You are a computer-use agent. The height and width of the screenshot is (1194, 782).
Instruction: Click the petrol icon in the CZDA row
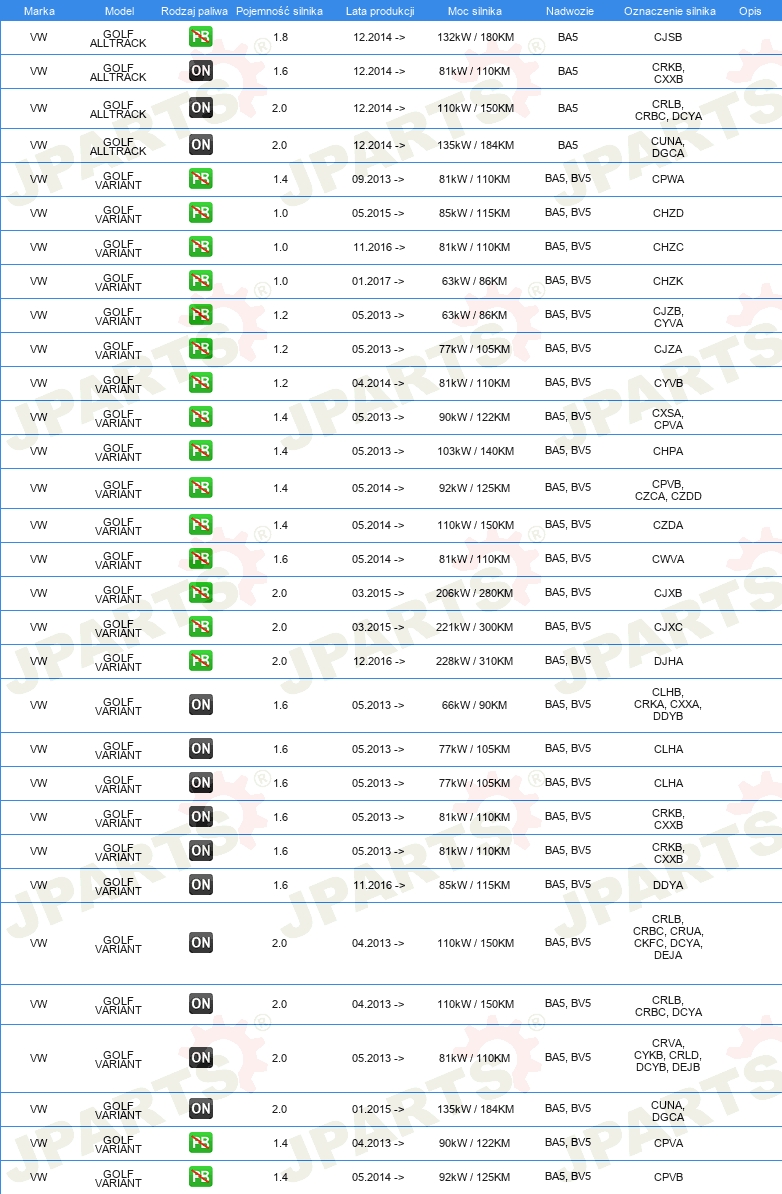tap(201, 525)
